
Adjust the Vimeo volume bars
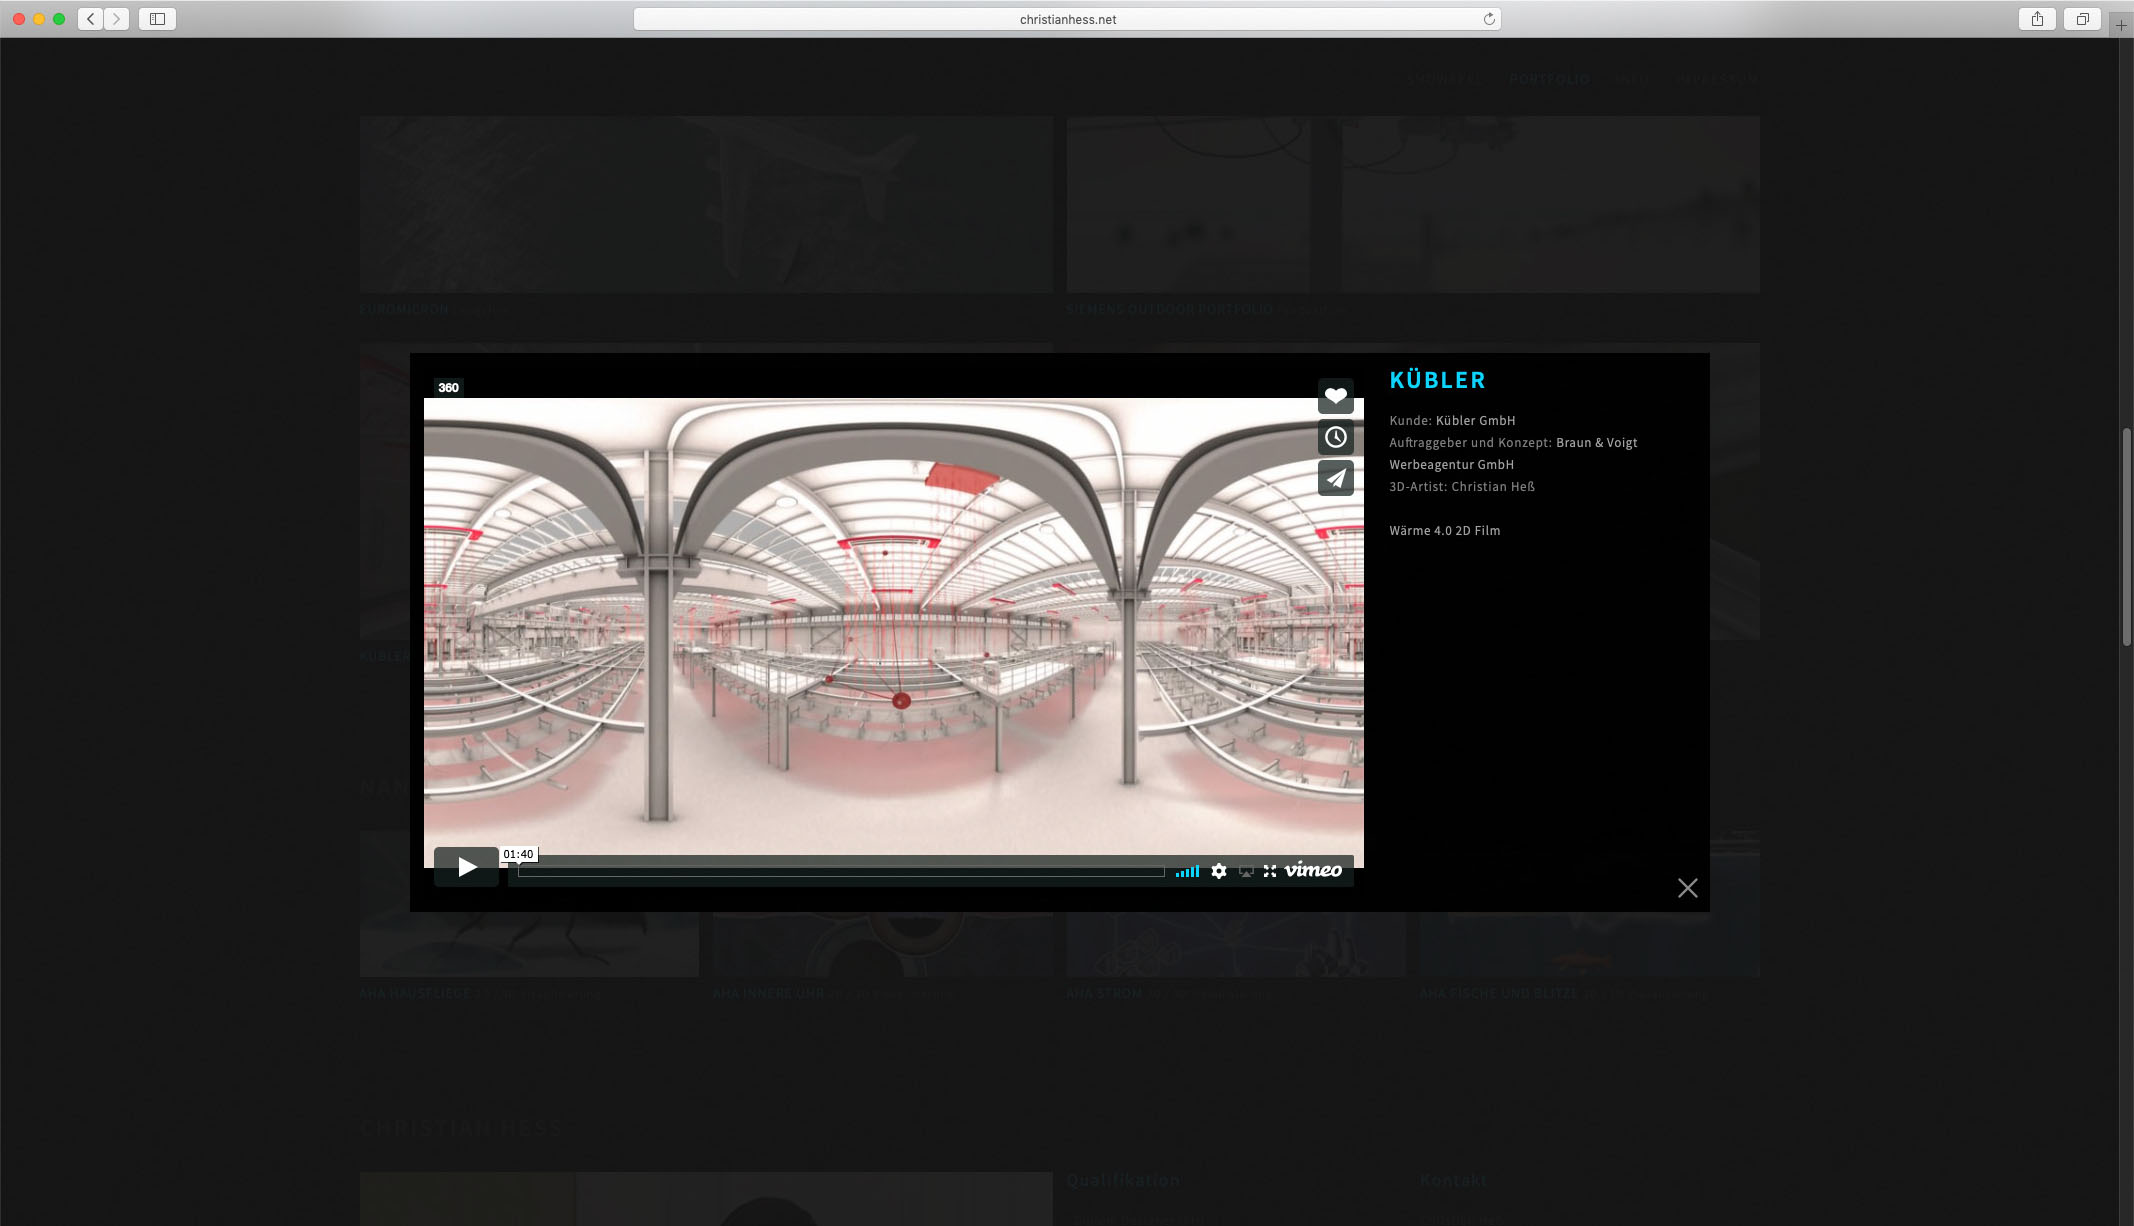coord(1187,872)
